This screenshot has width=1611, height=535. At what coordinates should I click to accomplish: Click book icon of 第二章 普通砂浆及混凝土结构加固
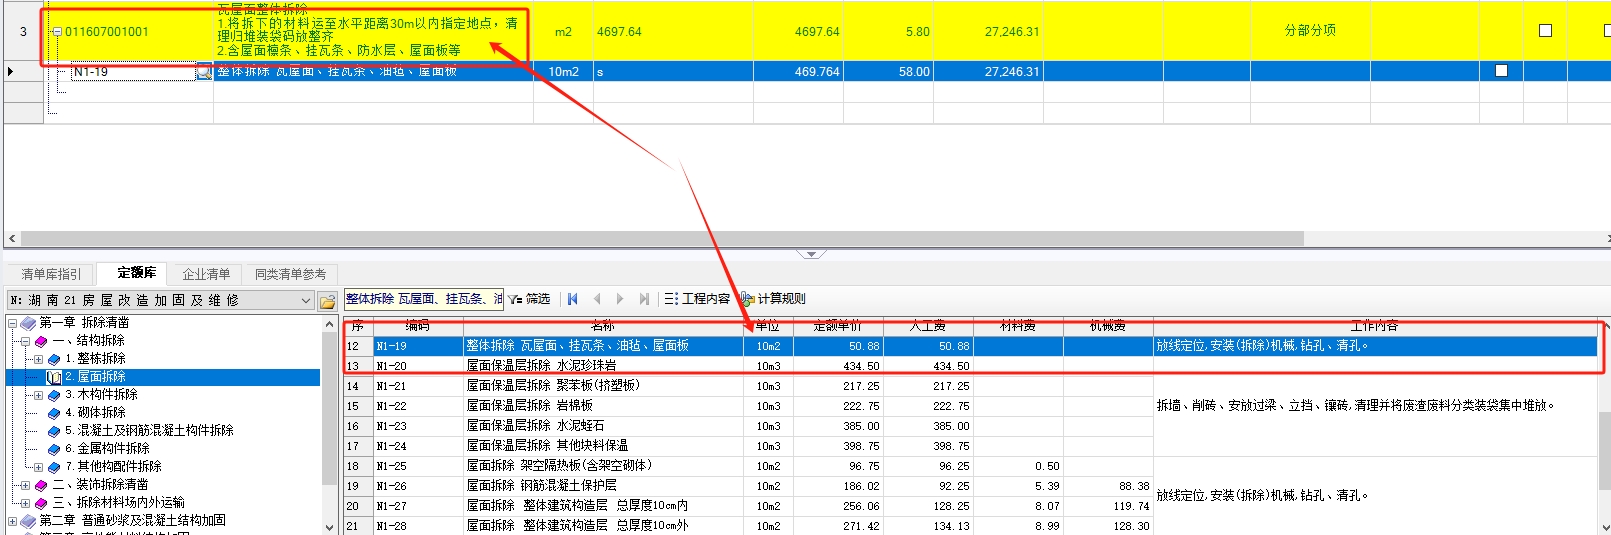(29, 521)
